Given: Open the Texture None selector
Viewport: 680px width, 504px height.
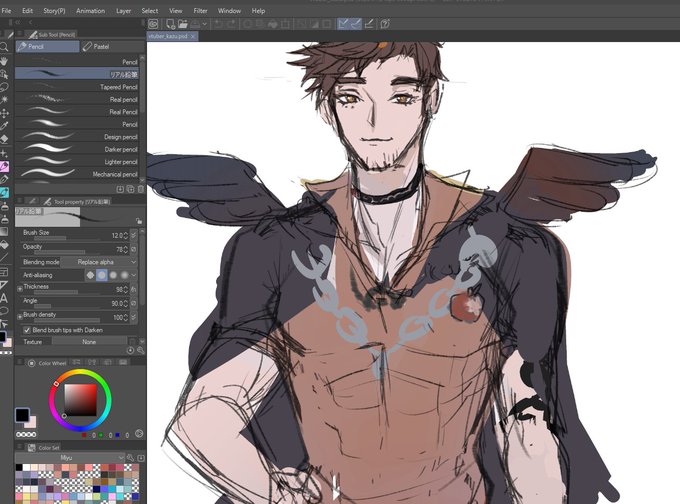Looking at the screenshot, I should [89, 342].
